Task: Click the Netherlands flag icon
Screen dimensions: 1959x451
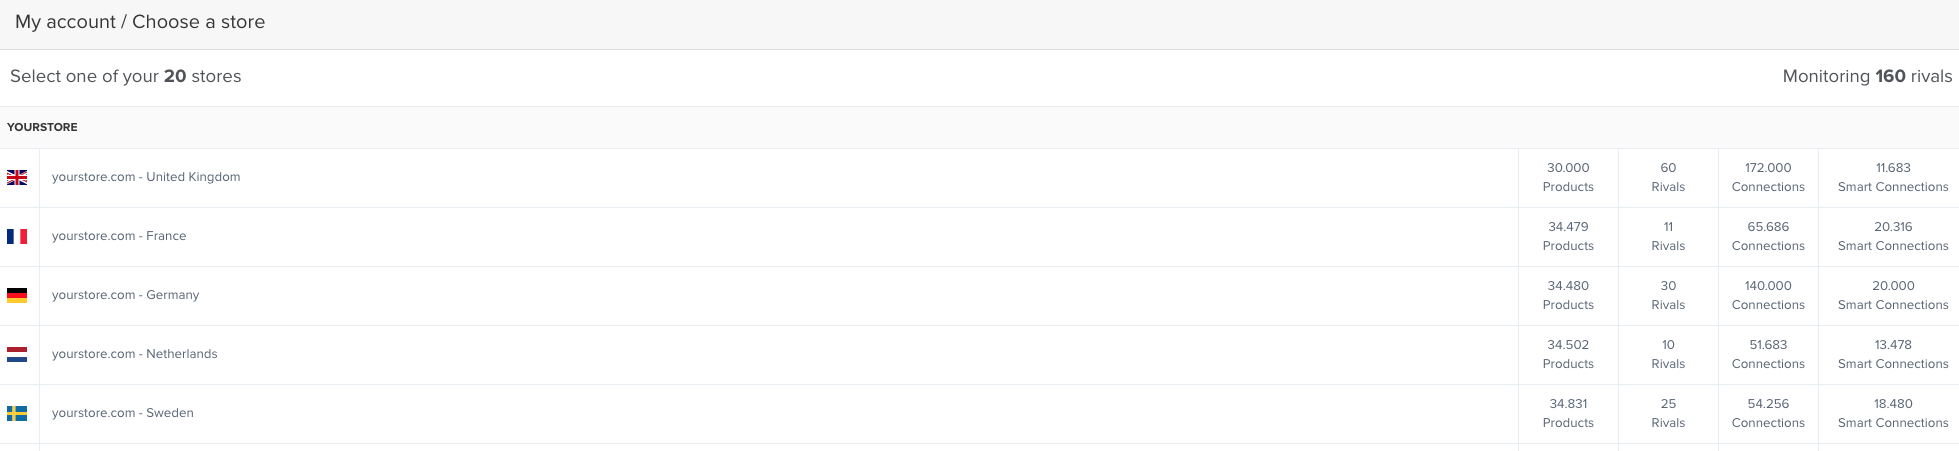Action: [17, 354]
